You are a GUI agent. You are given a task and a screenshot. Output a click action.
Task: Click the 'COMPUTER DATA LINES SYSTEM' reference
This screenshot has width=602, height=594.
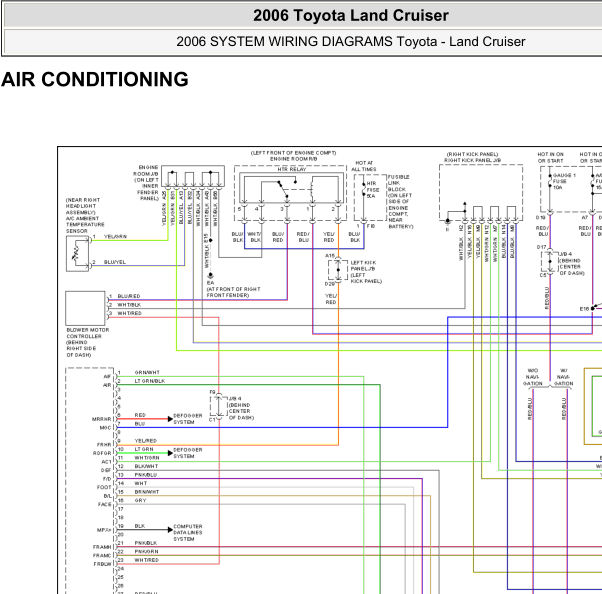pos(188,533)
